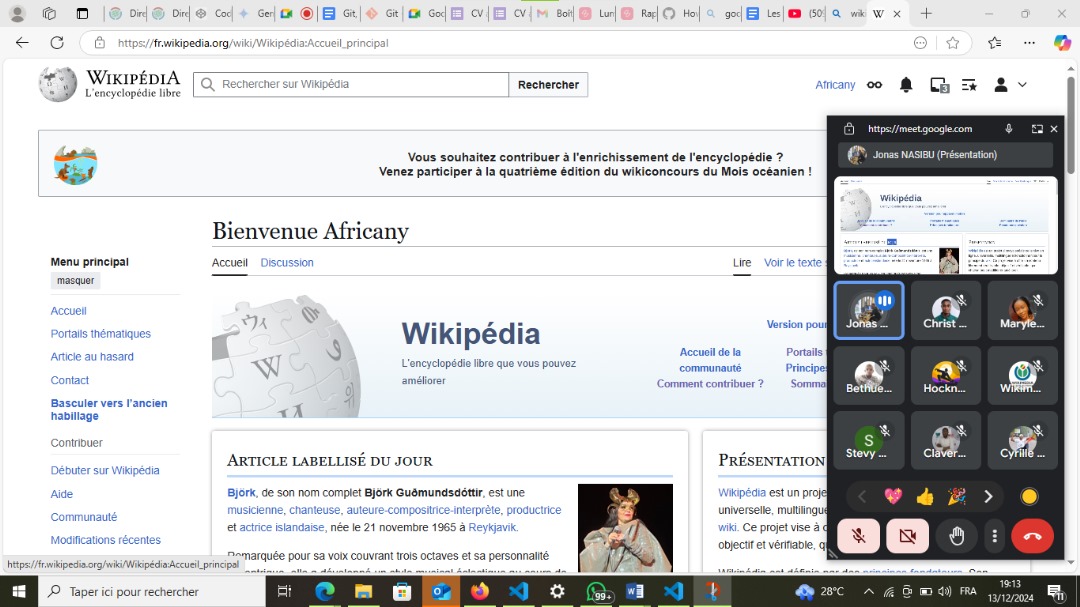Screen dimensions: 1080x607
Task: Open the Björk article link
Action: click(x=241, y=493)
